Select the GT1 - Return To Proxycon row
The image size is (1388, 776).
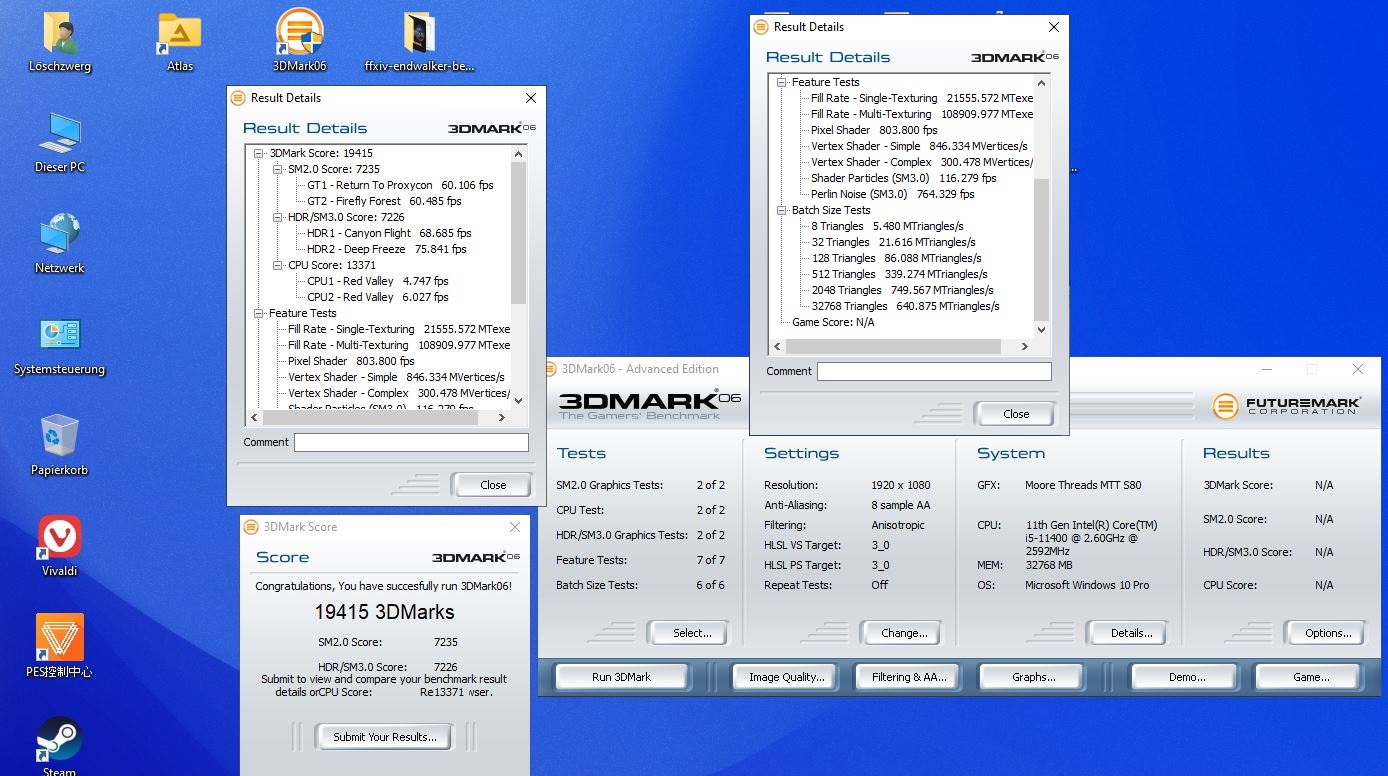[x=400, y=185]
